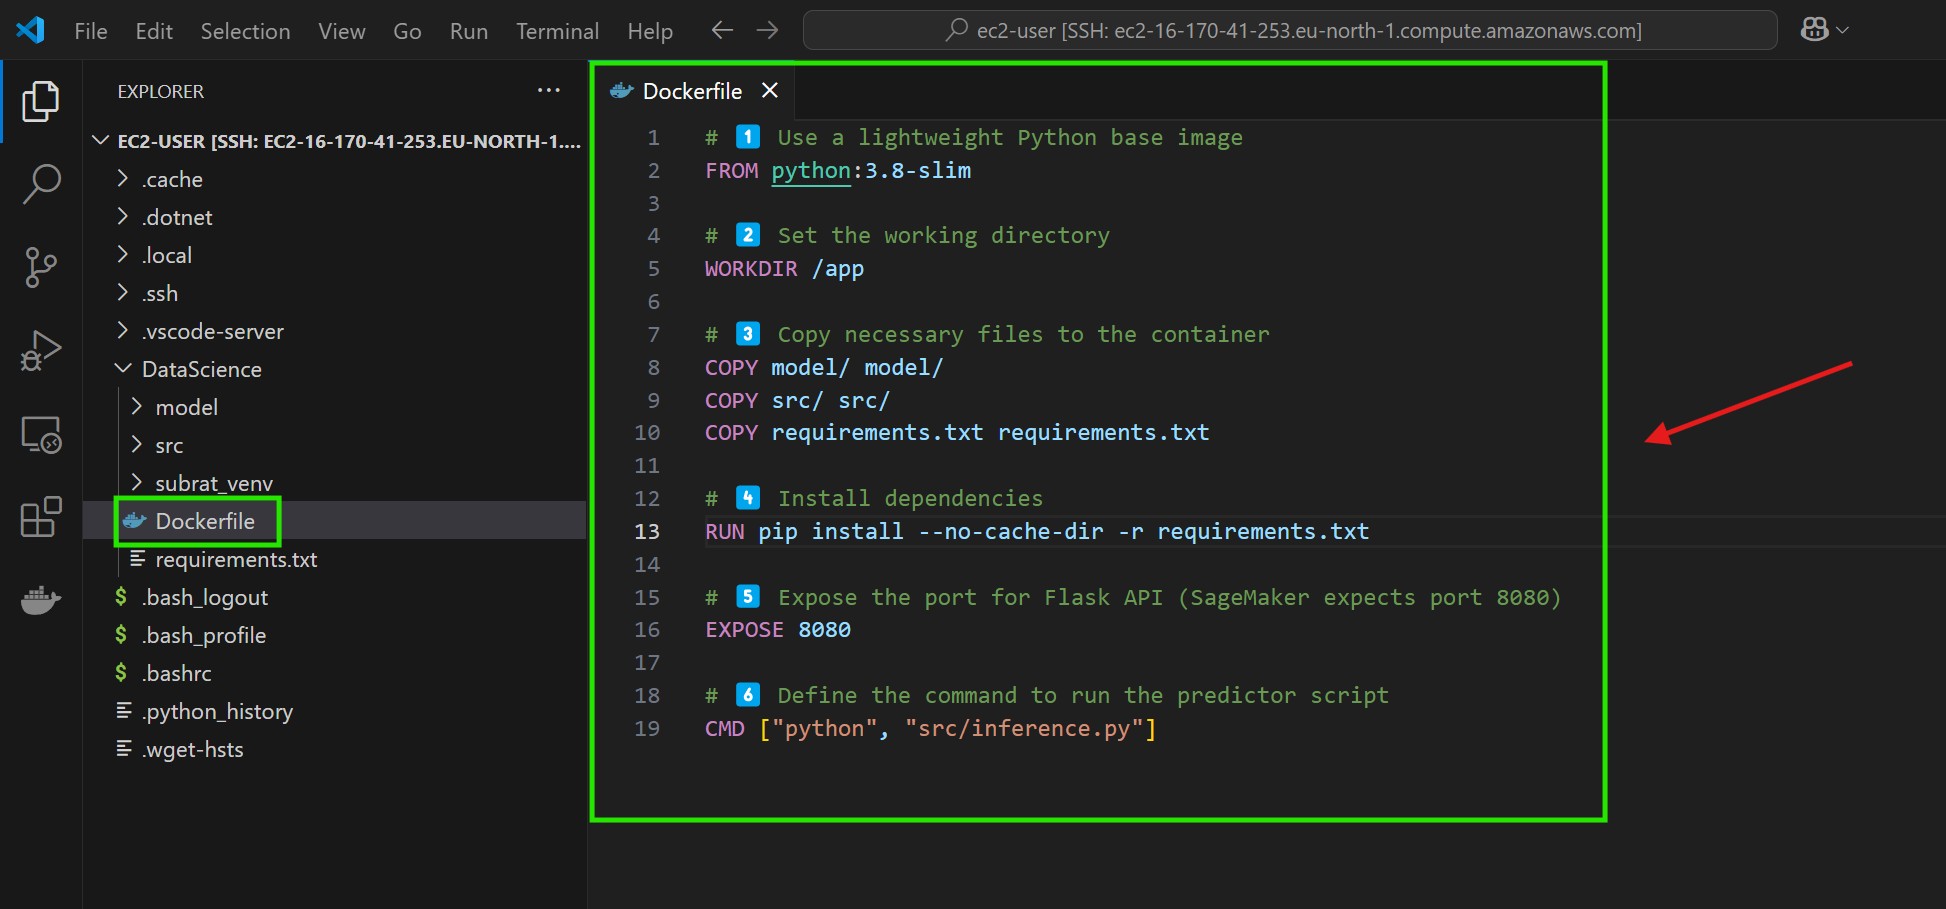Open the Docker view in activity bar
The height and width of the screenshot is (909, 1946).
coord(41,600)
